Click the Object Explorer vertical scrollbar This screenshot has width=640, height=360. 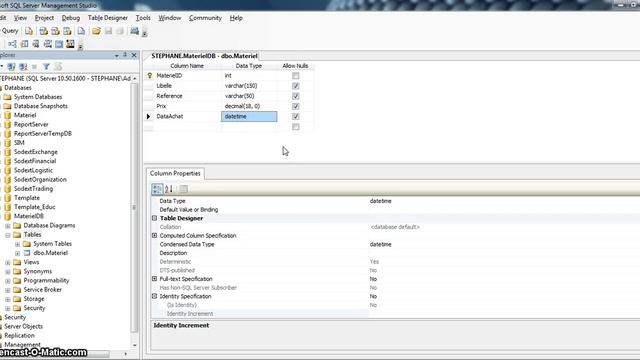point(134,208)
